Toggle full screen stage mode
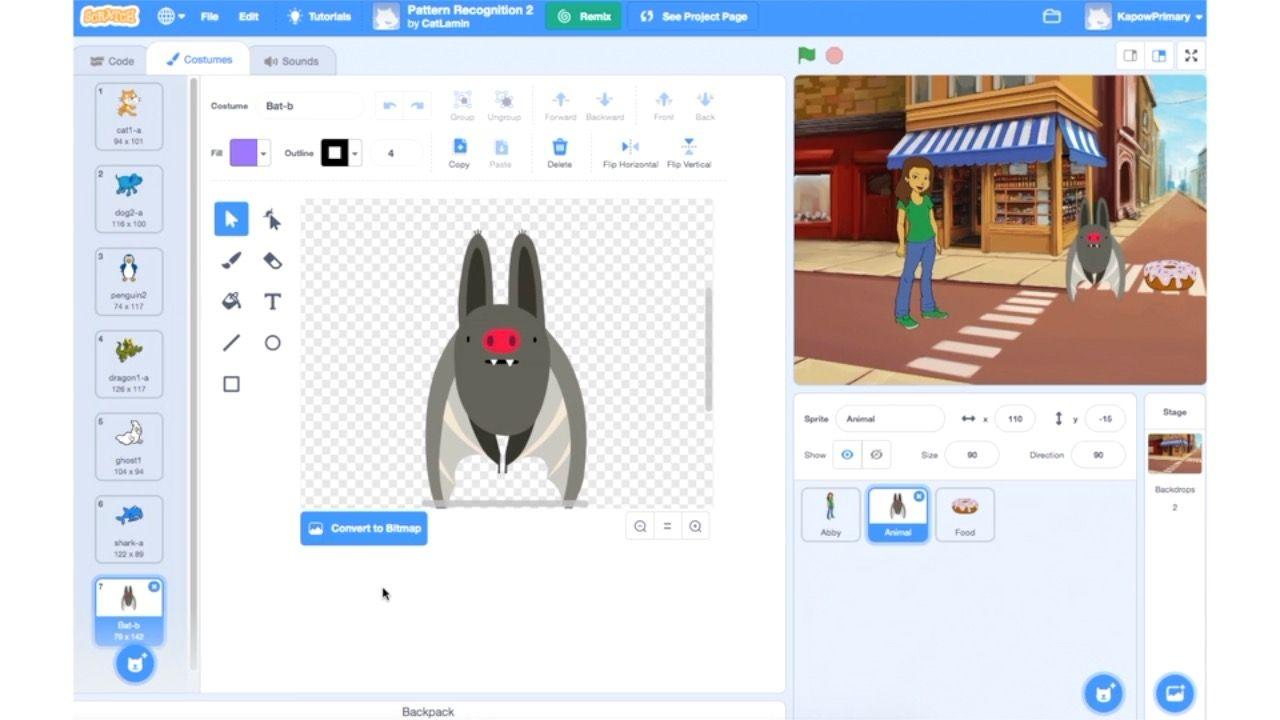This screenshot has width=1280, height=720. click(x=1191, y=56)
